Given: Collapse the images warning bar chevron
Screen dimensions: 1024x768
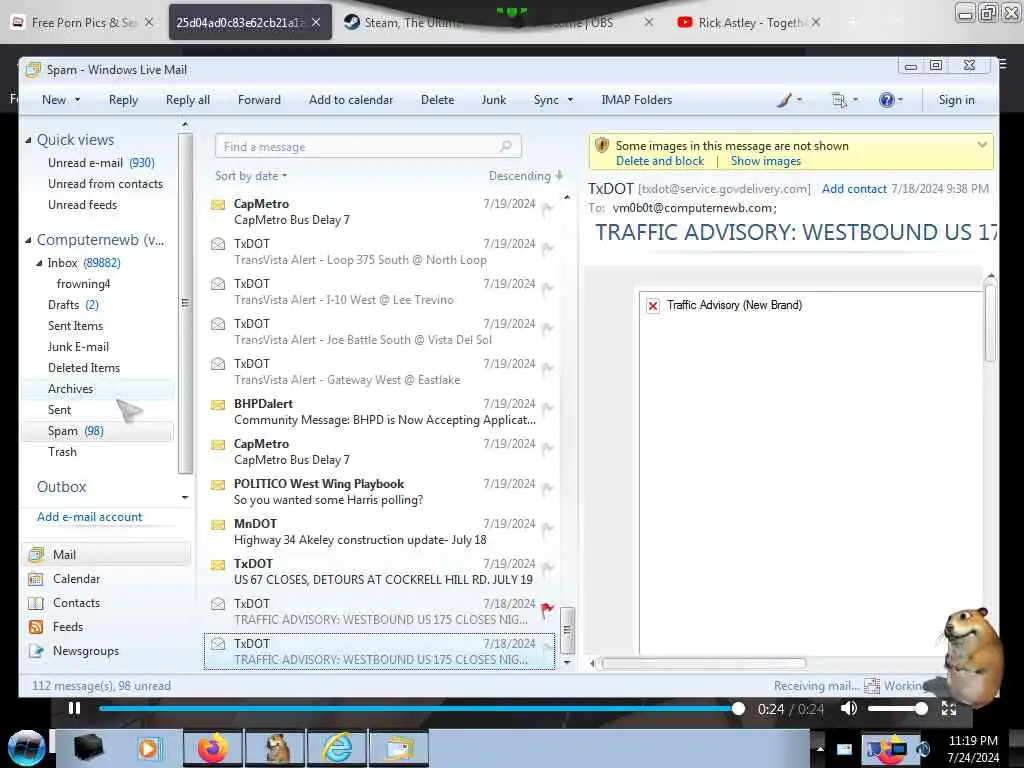Looking at the screenshot, I should click(982, 145).
